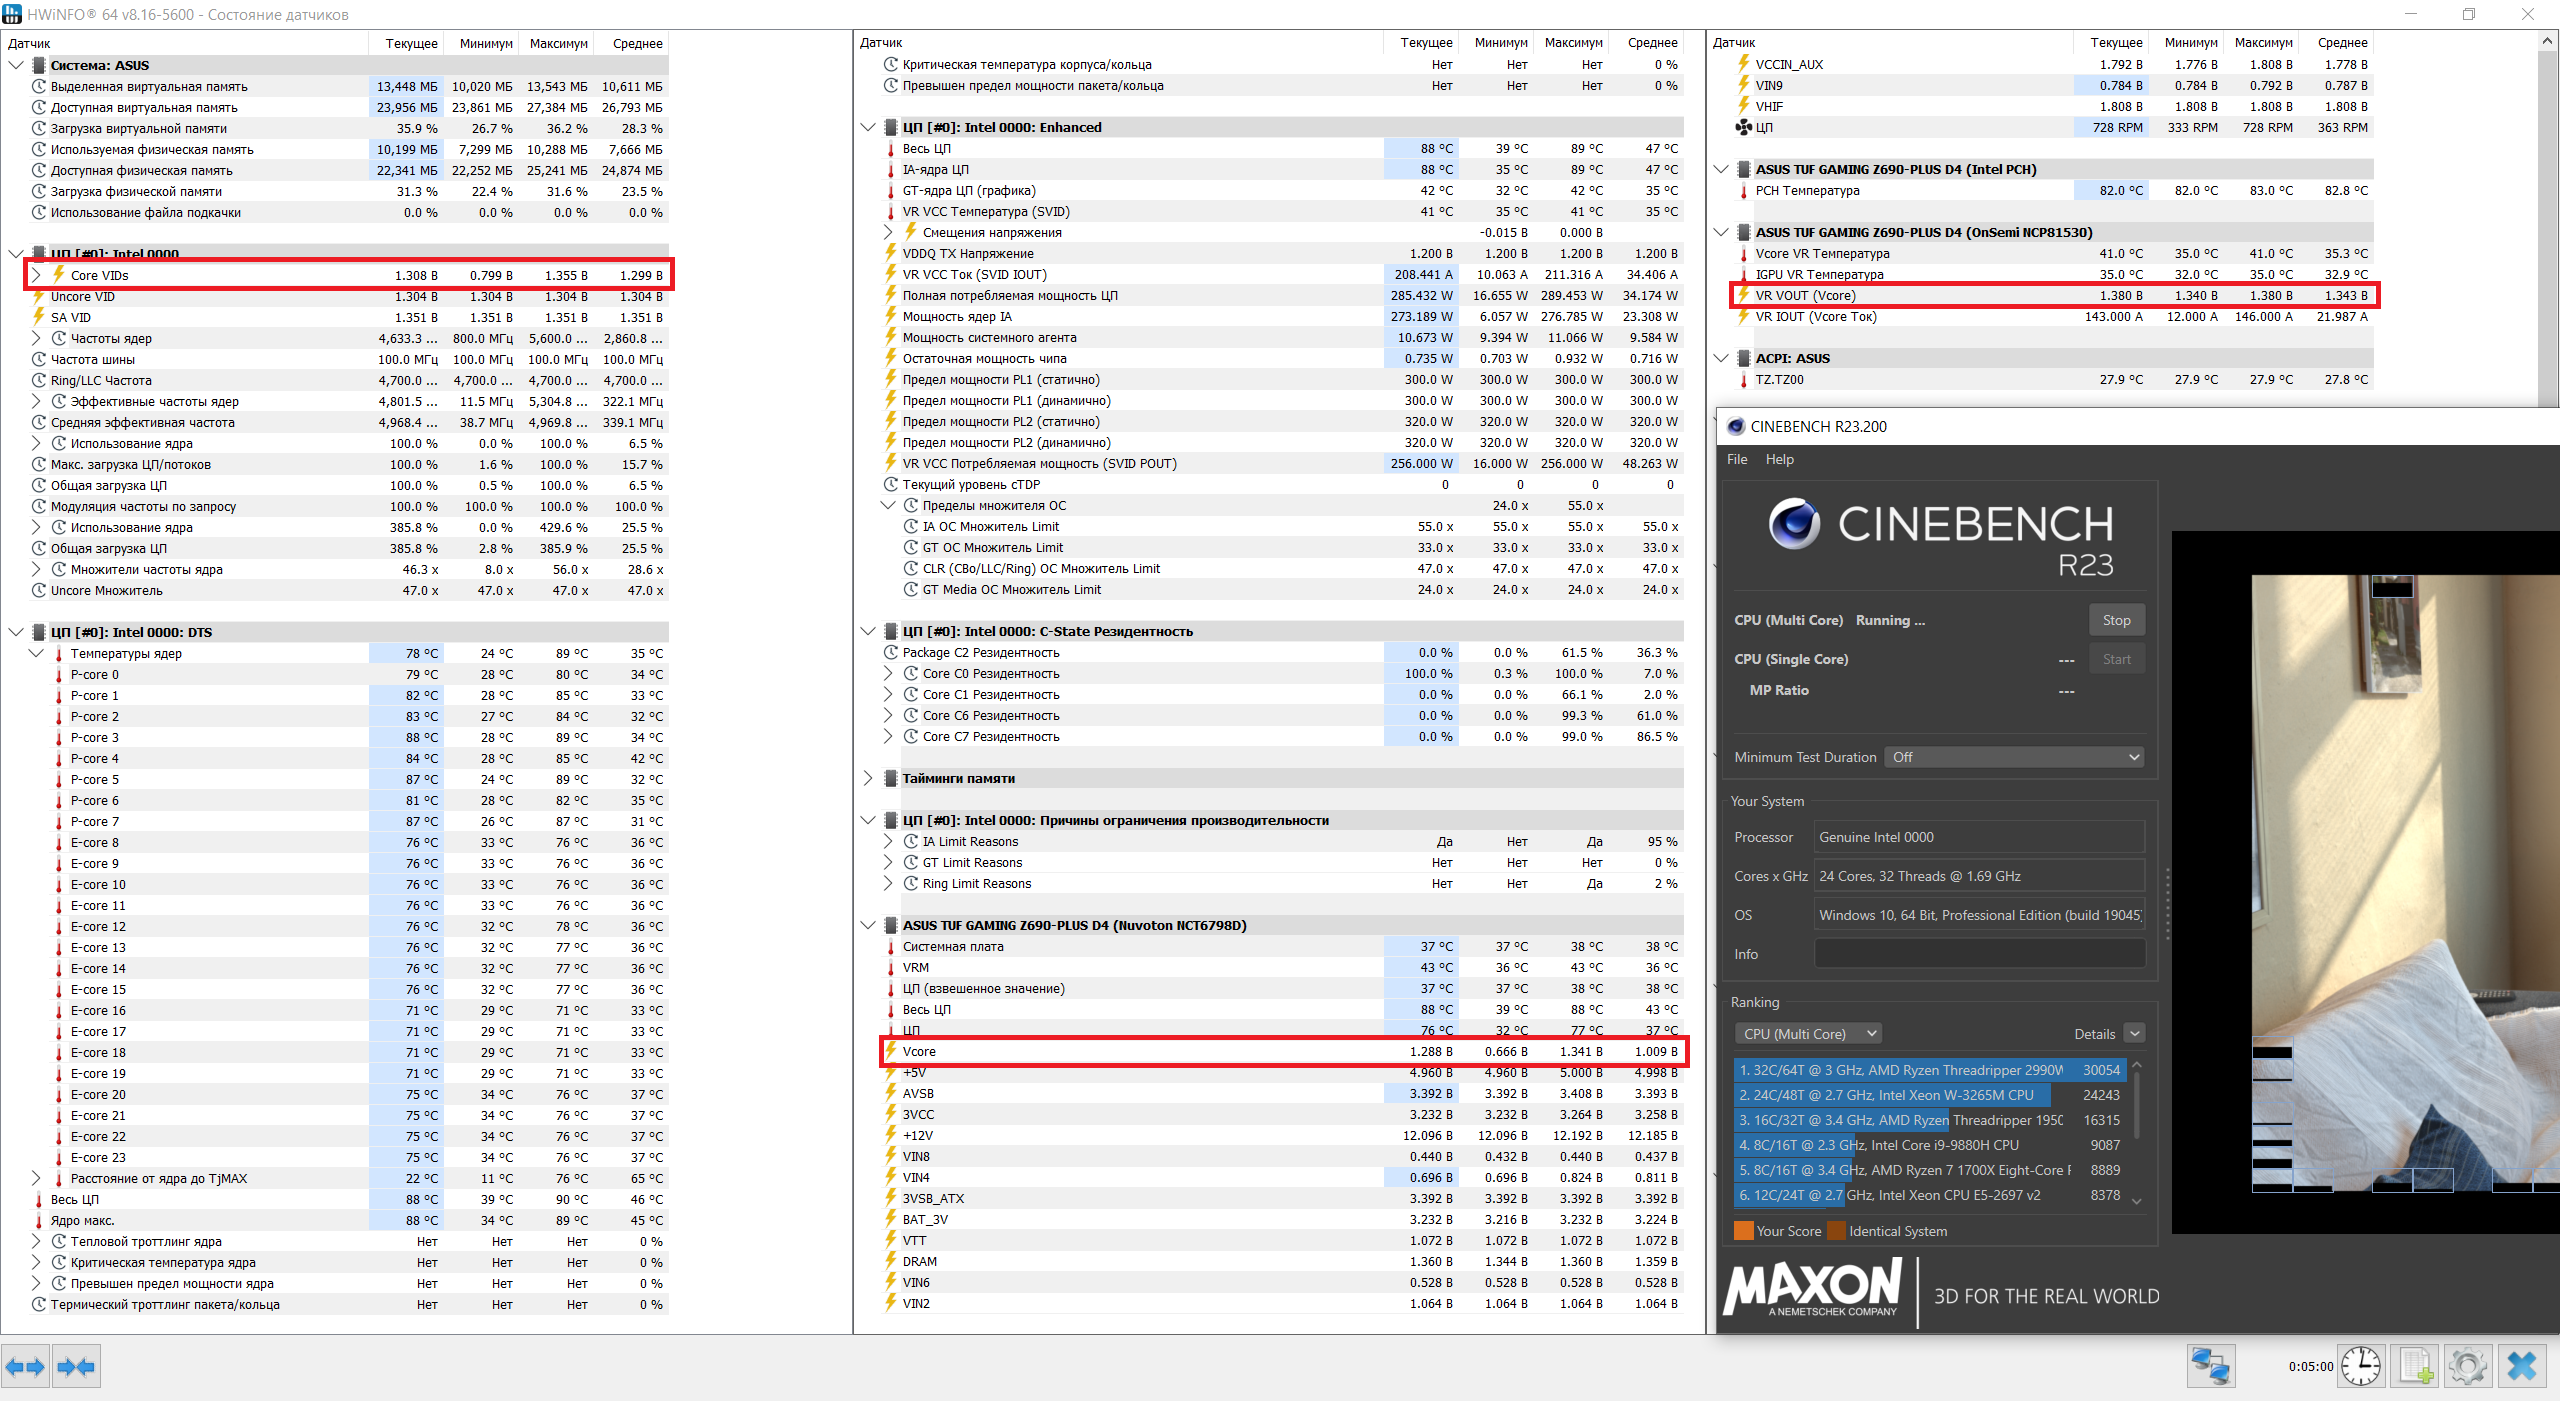
Task: Click the expand-columns arrows button at bottom left
Action: pos(25,1366)
